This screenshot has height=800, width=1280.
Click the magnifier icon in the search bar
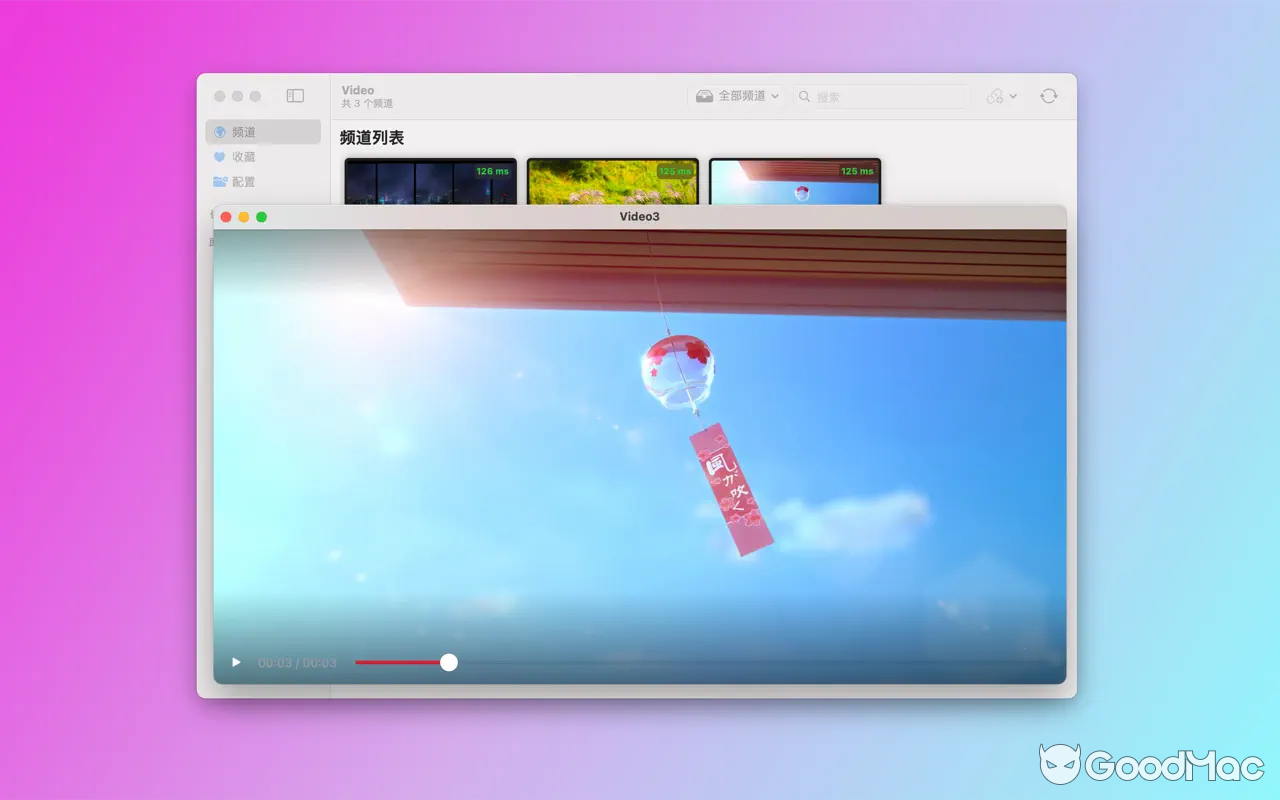(x=804, y=96)
